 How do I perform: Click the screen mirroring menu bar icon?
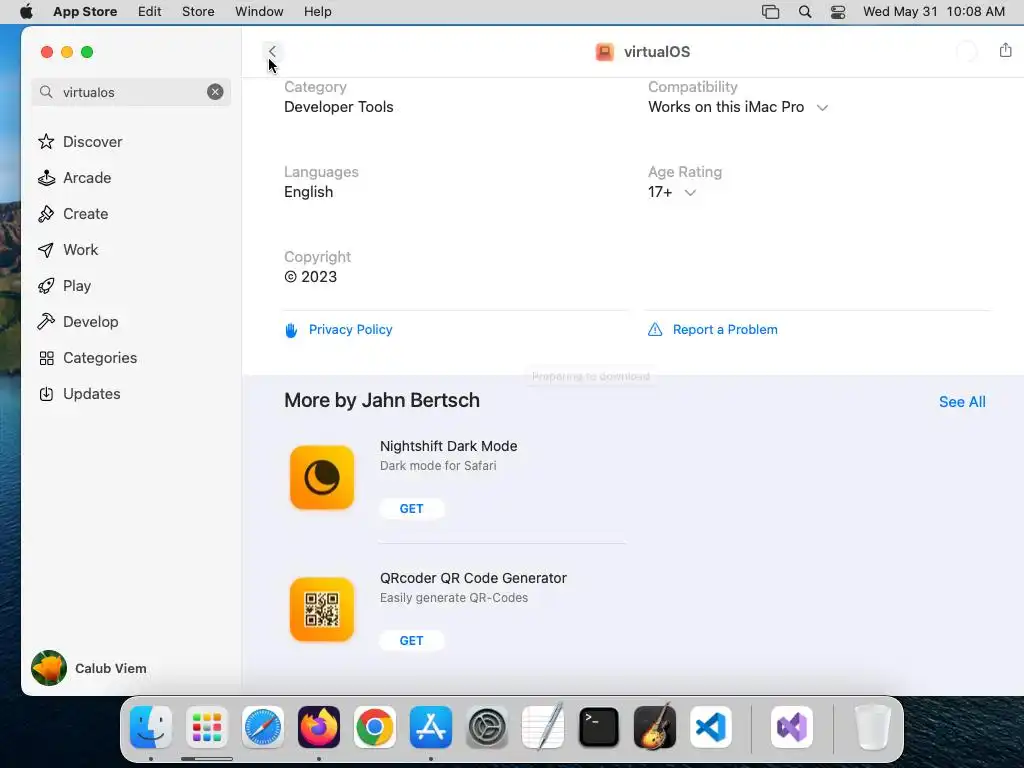click(771, 12)
